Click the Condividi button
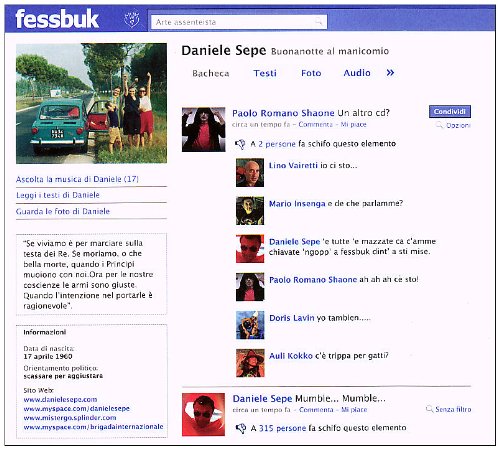 coord(450,112)
